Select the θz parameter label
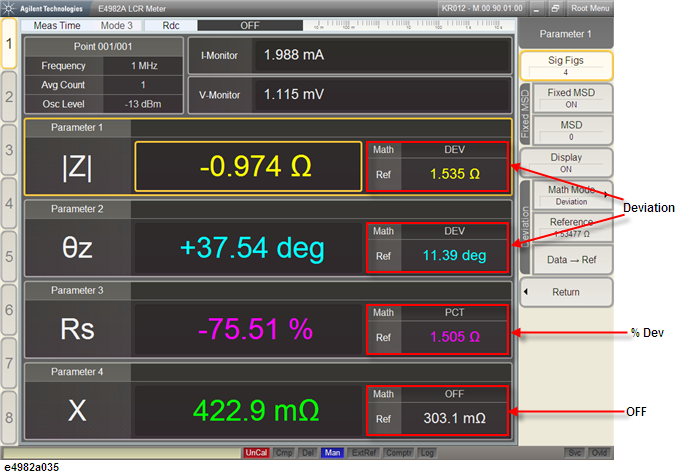This screenshot has height=476, width=683. pyautogui.click(x=77, y=248)
